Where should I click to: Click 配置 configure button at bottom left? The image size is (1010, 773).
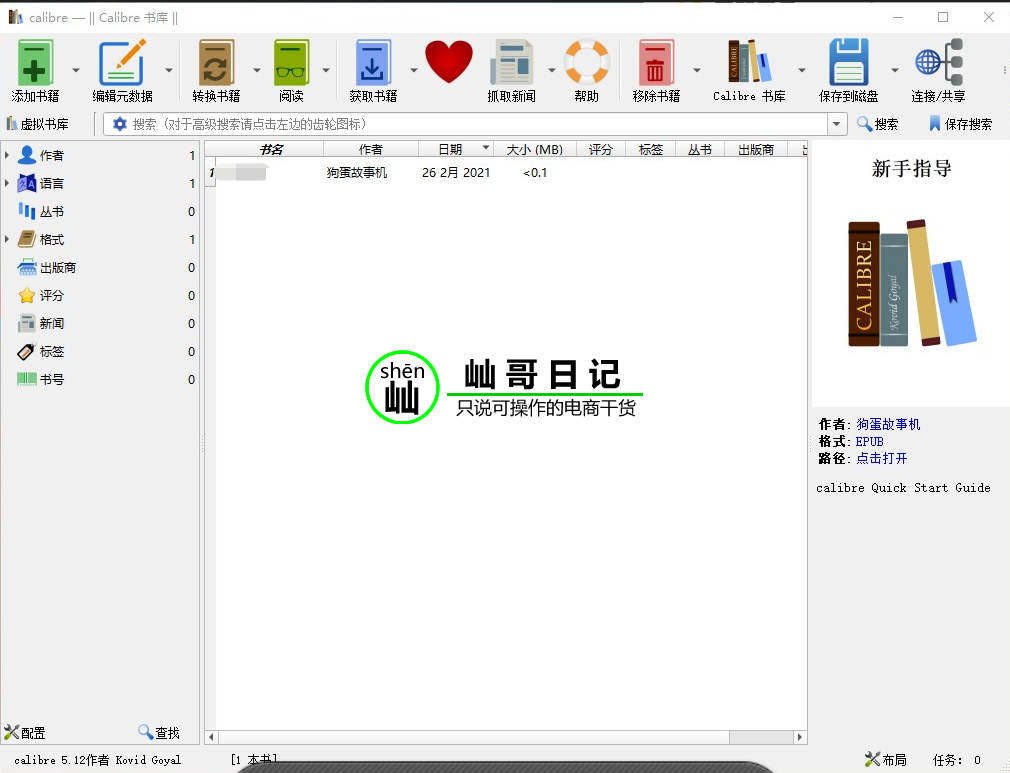point(24,732)
